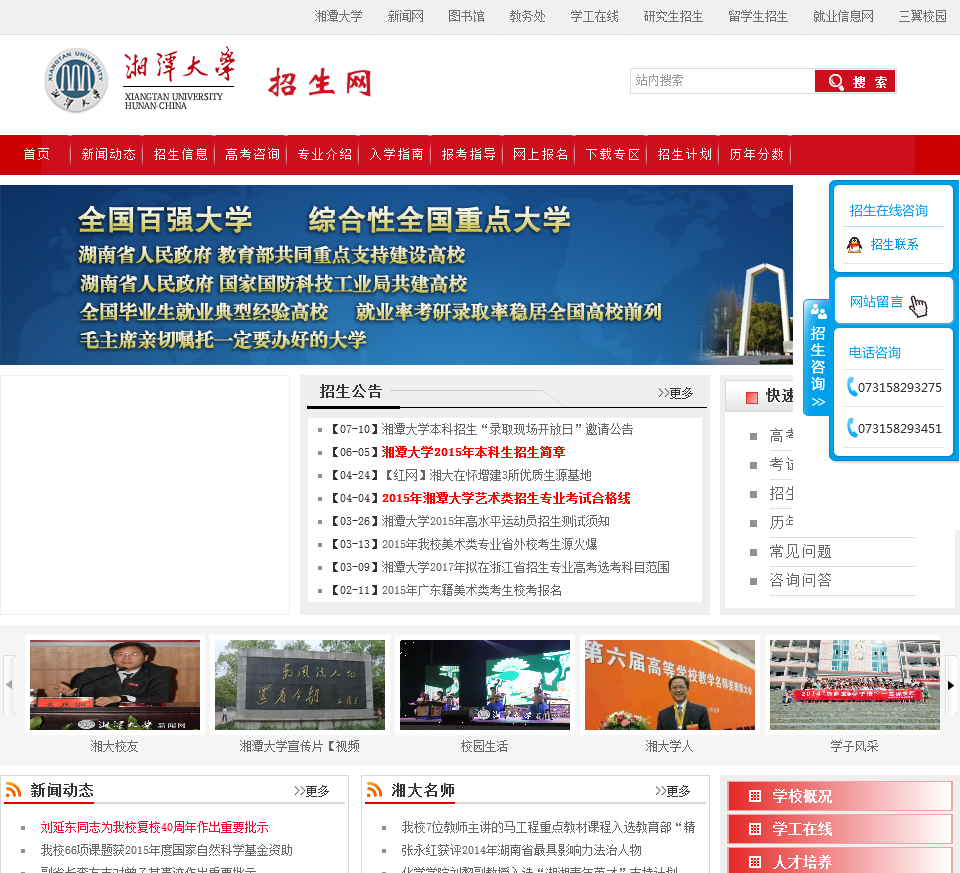The image size is (960, 873).
Task: Open 报考指导 in the navigation bar
Action: tap(468, 154)
